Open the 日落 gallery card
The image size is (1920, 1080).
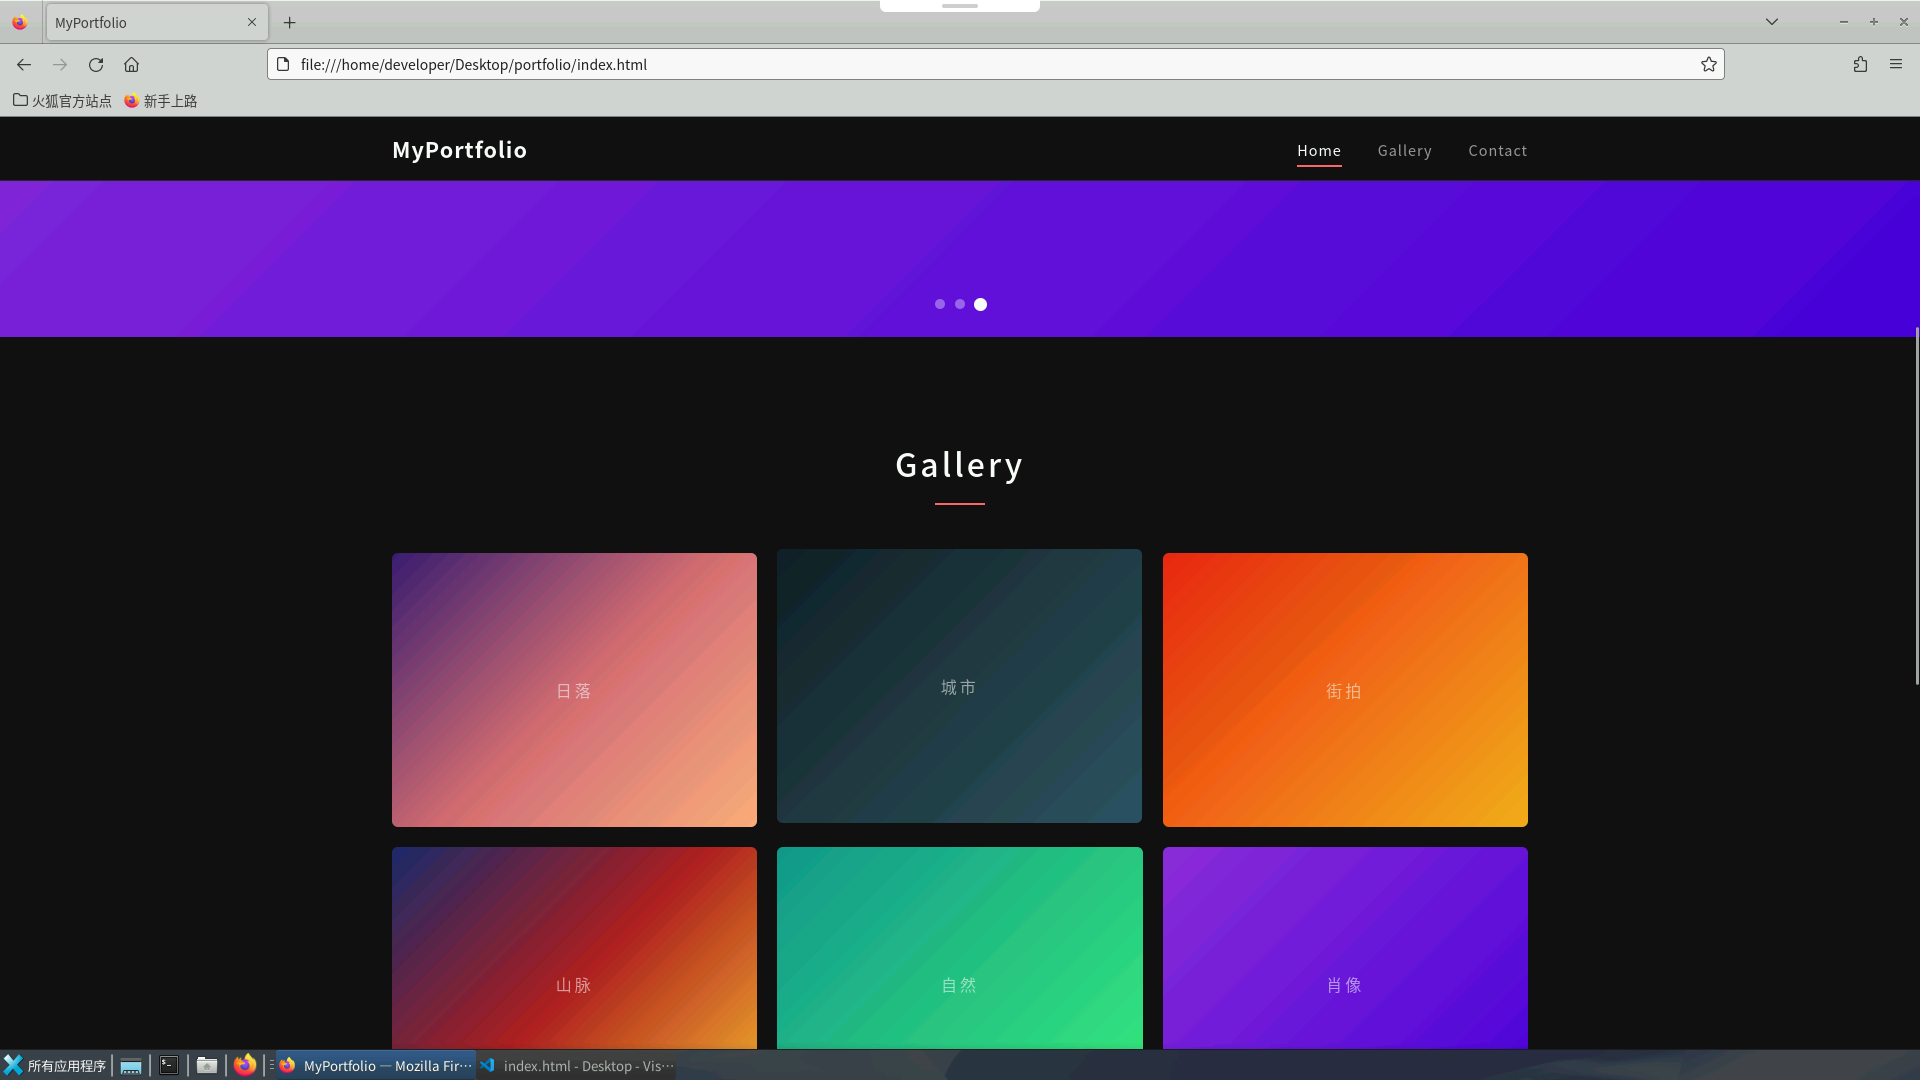pos(574,690)
